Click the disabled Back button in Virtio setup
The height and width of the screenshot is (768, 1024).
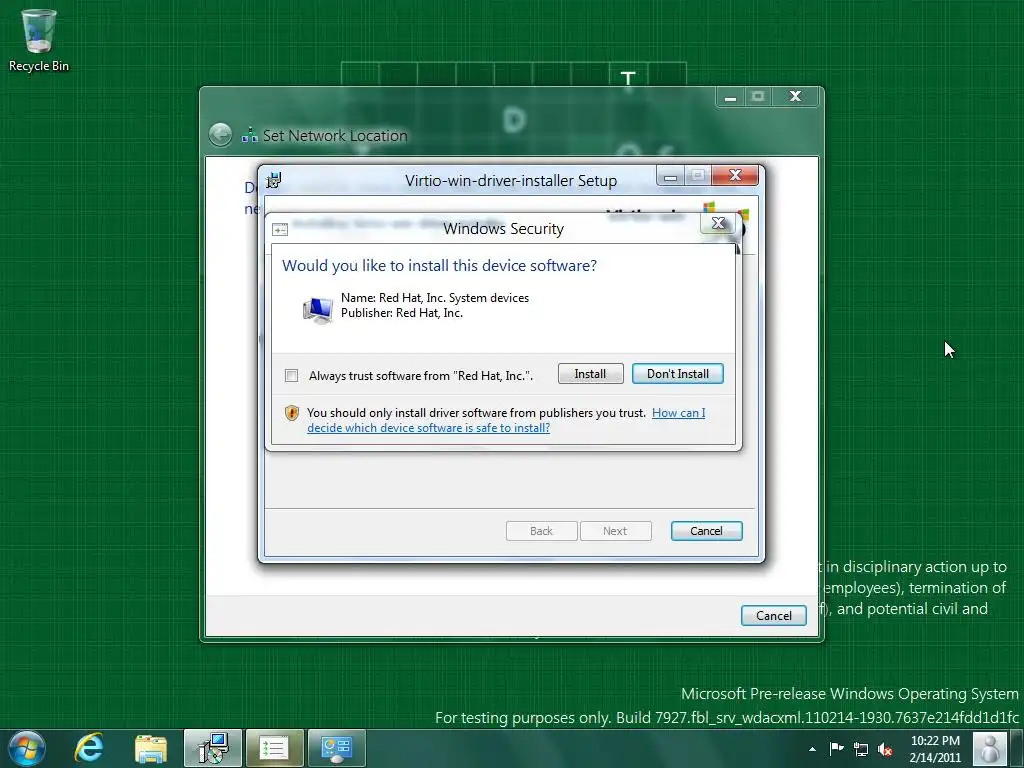pos(541,531)
